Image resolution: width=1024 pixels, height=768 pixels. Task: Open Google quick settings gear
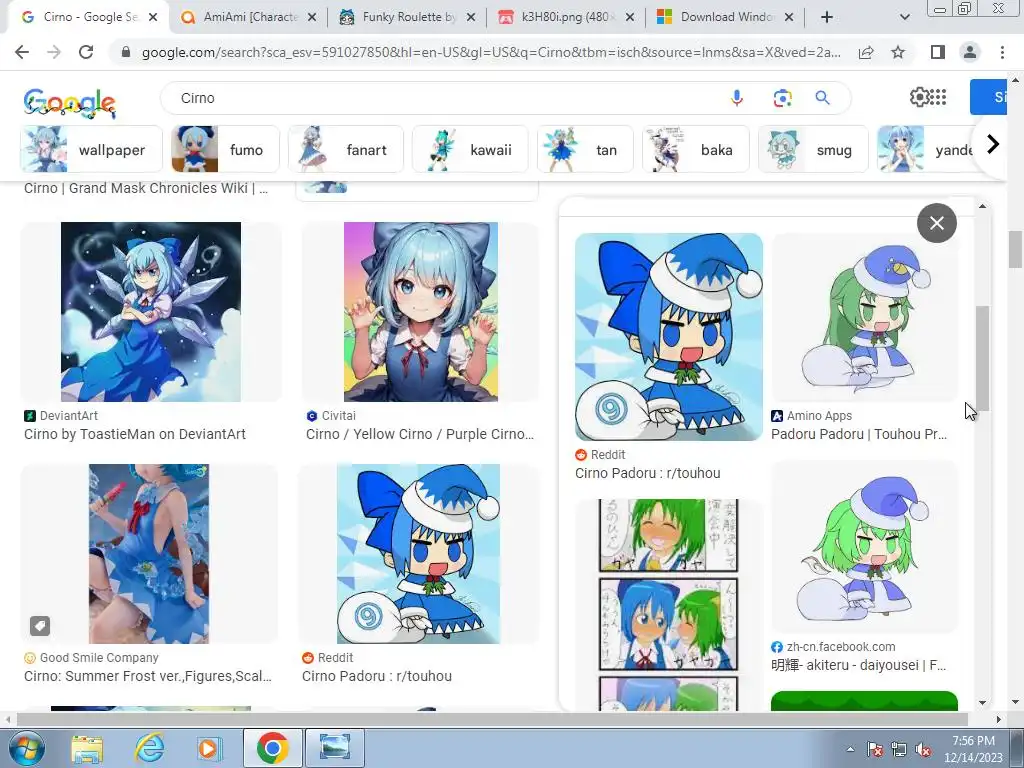(x=919, y=97)
